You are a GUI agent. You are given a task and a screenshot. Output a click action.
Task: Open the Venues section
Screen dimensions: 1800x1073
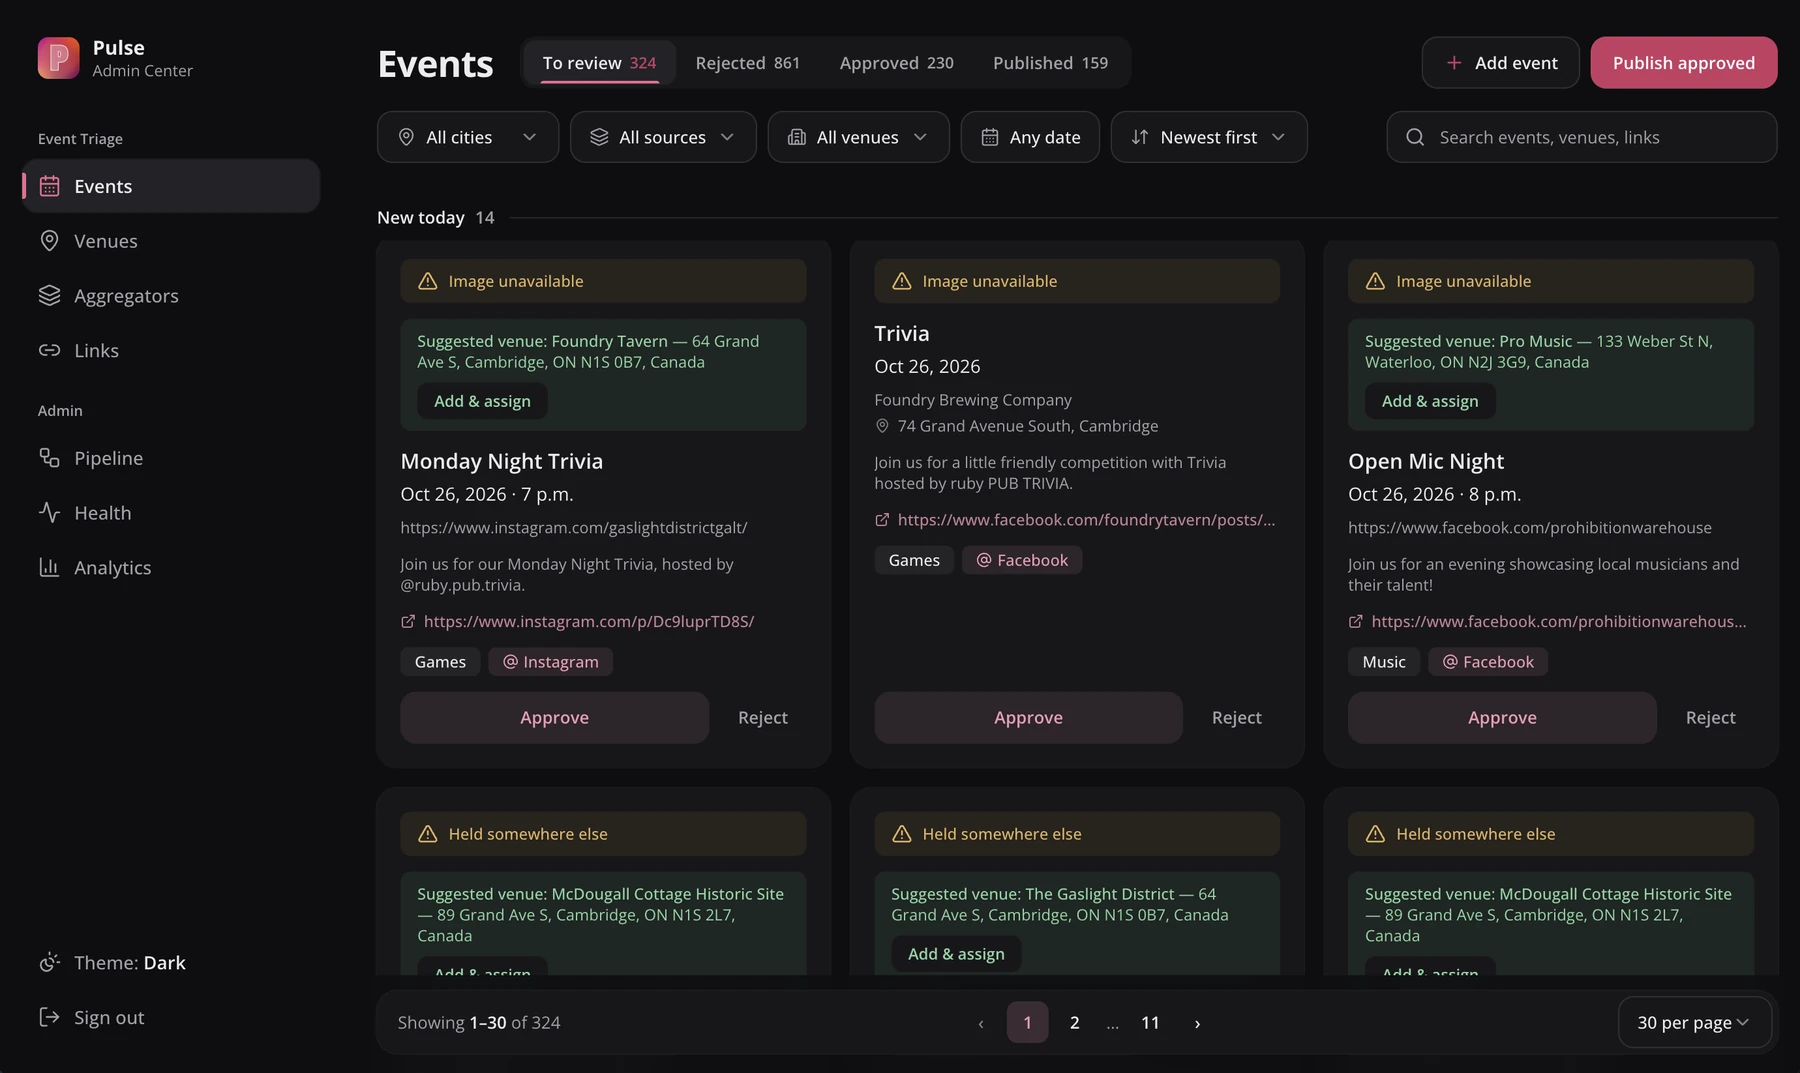tap(171, 241)
